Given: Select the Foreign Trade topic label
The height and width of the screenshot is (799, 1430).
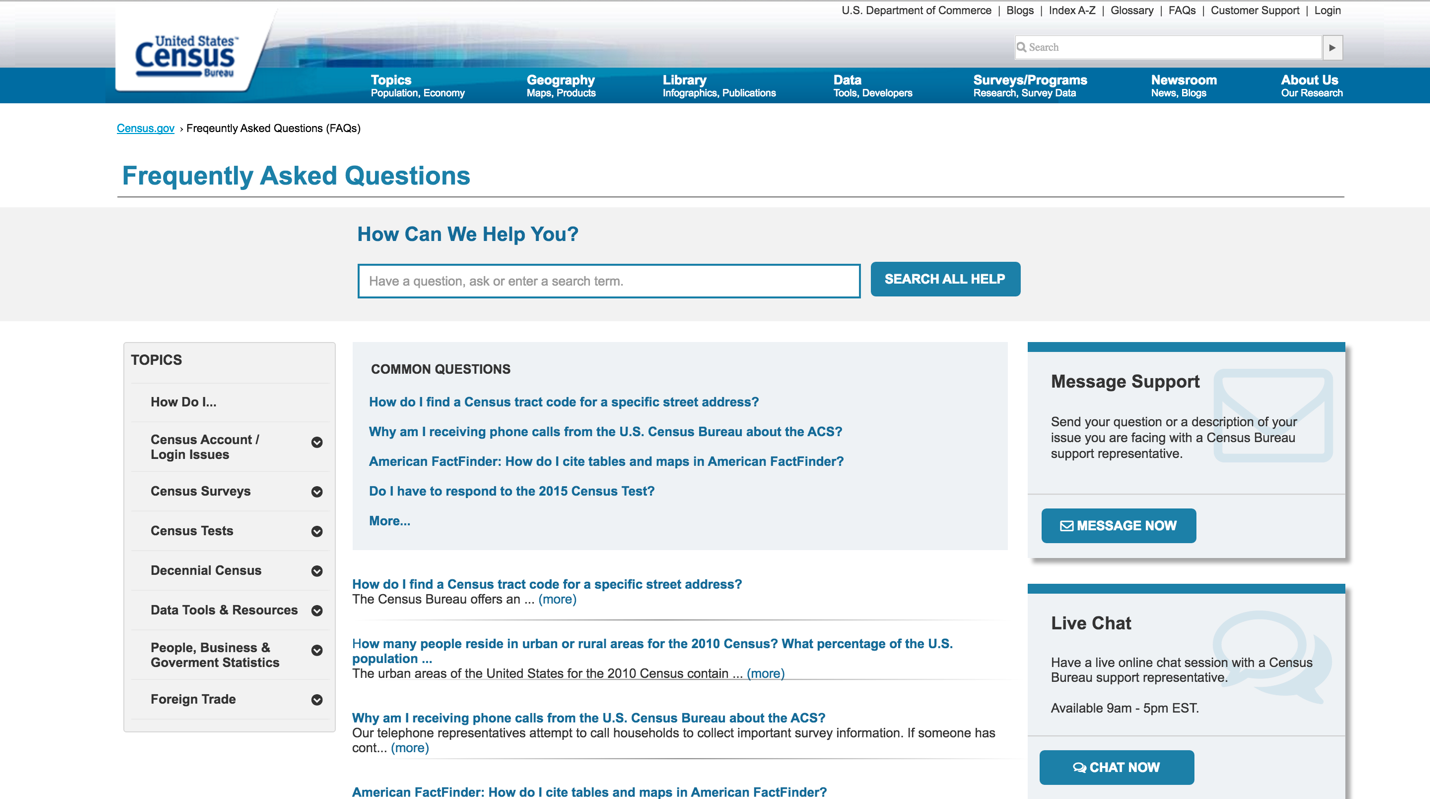Looking at the screenshot, I should 193,700.
